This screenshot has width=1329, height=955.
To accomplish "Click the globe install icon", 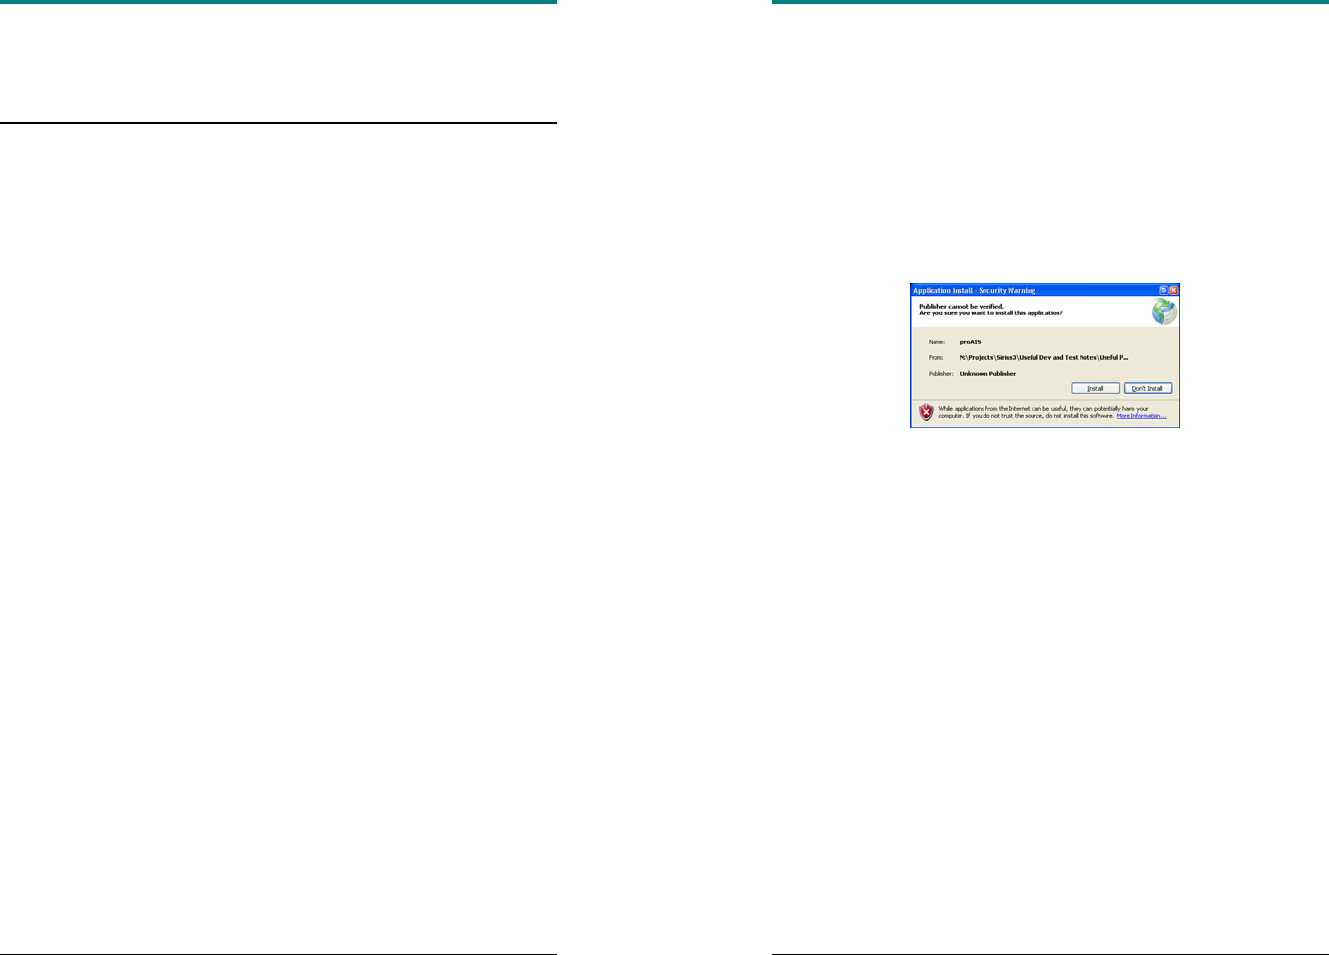I will [1164, 311].
